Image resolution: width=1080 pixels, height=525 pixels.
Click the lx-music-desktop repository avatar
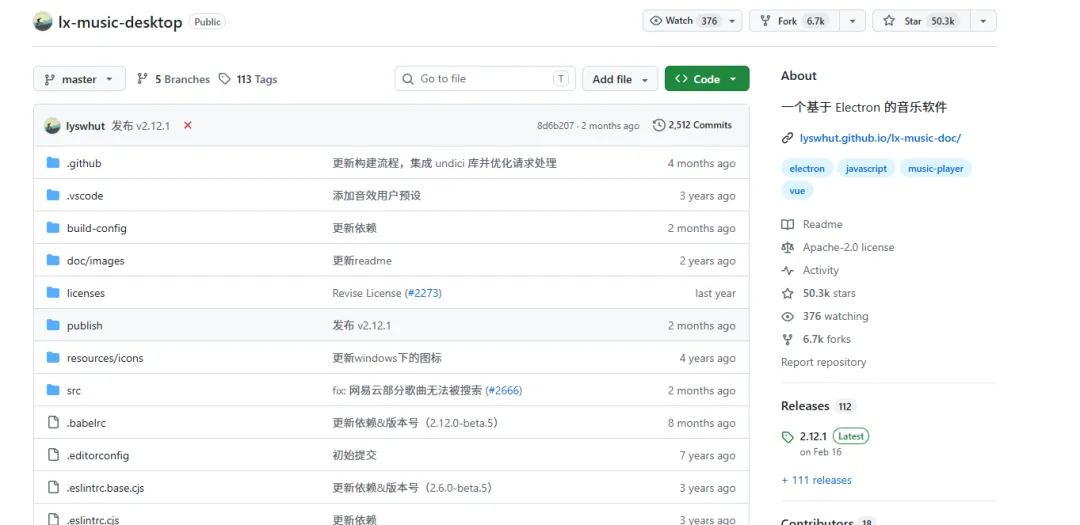pos(43,21)
